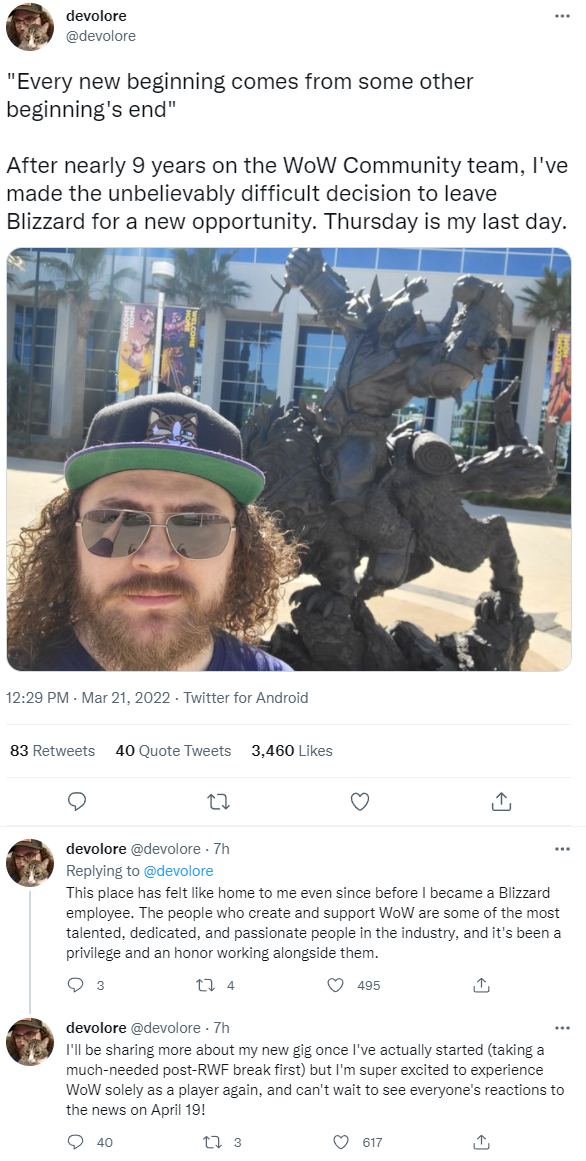The image size is (586, 1161).
Task: Open the selfie photo with statue
Action: 289,459
